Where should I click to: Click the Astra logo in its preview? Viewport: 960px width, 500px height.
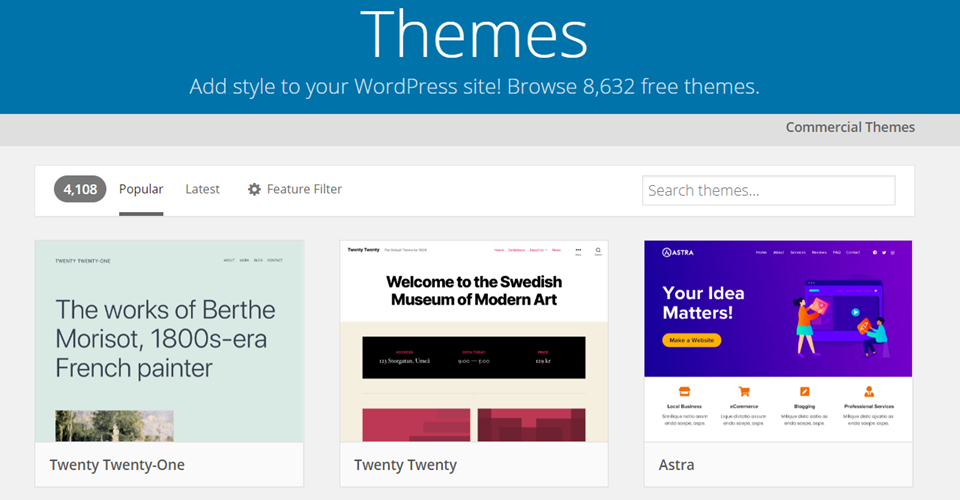(x=678, y=252)
